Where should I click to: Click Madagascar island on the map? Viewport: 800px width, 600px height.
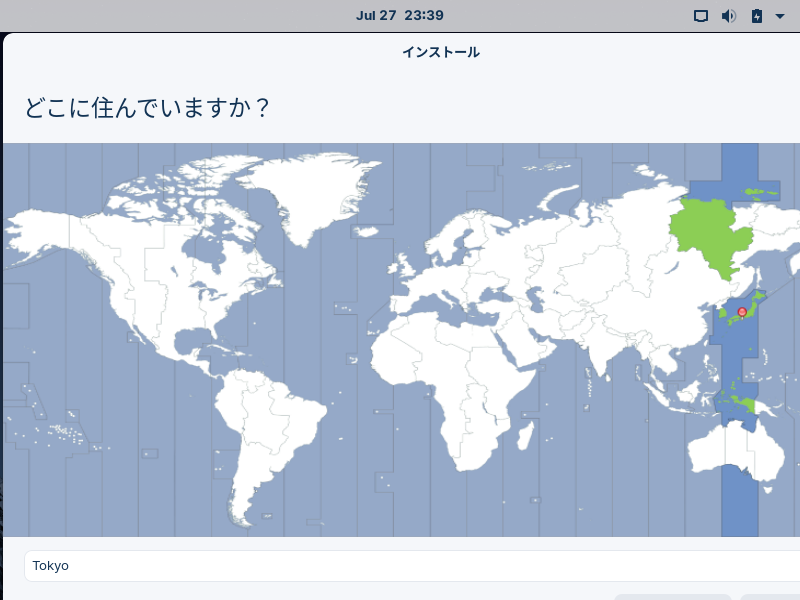pos(526,435)
